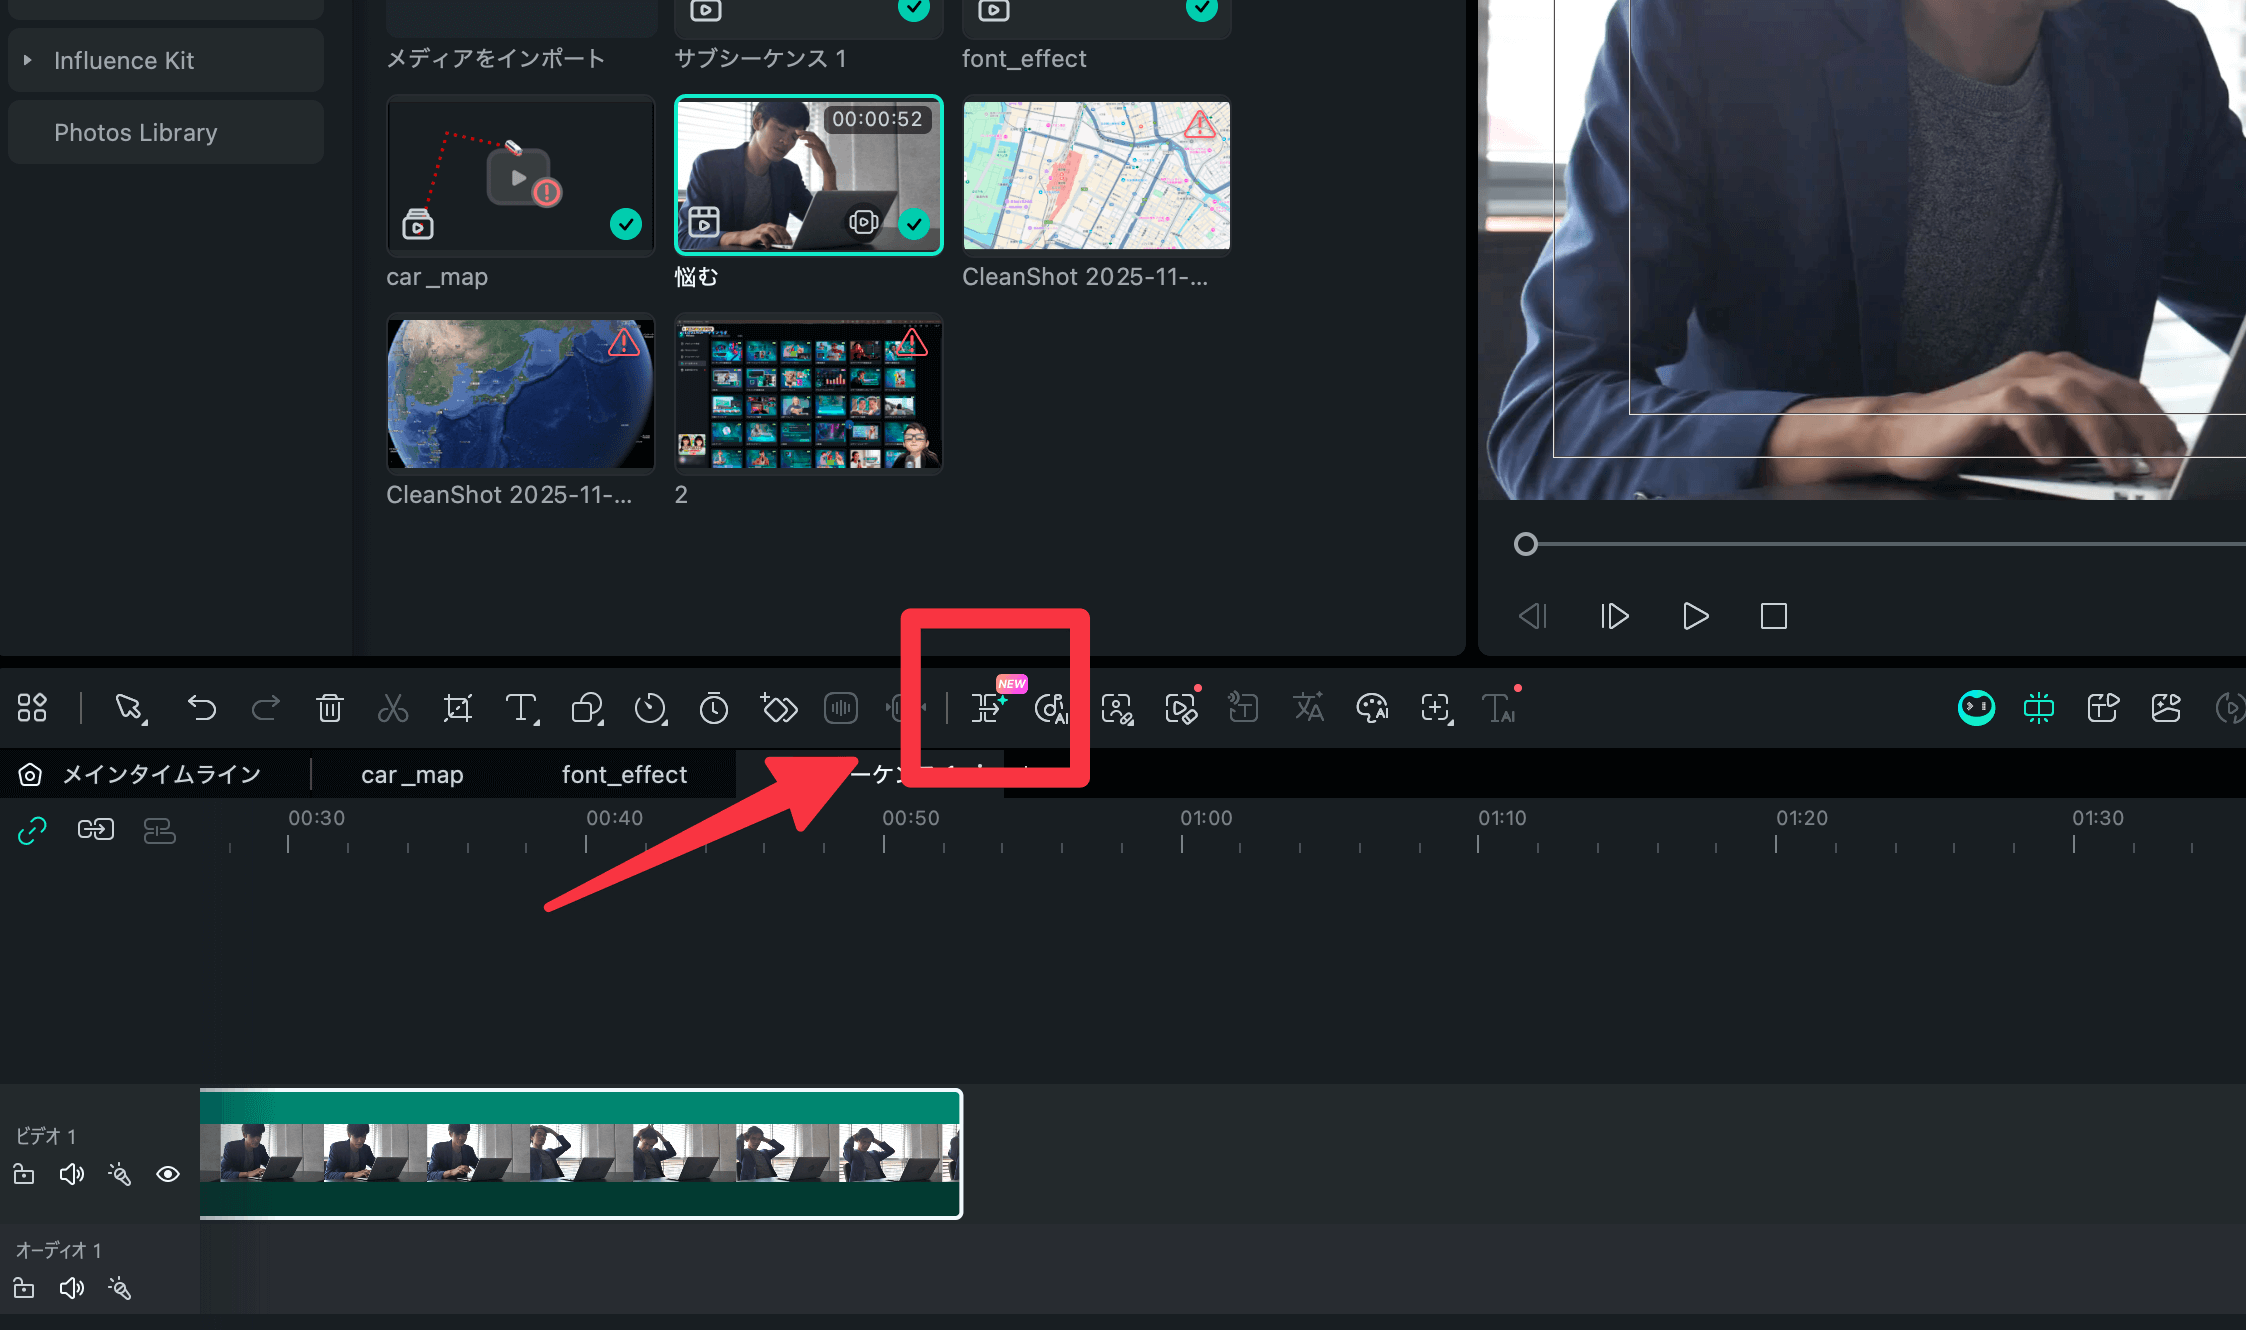This screenshot has width=2246, height=1330.
Task: Select the text tool in the toolbar
Action: coord(521,708)
